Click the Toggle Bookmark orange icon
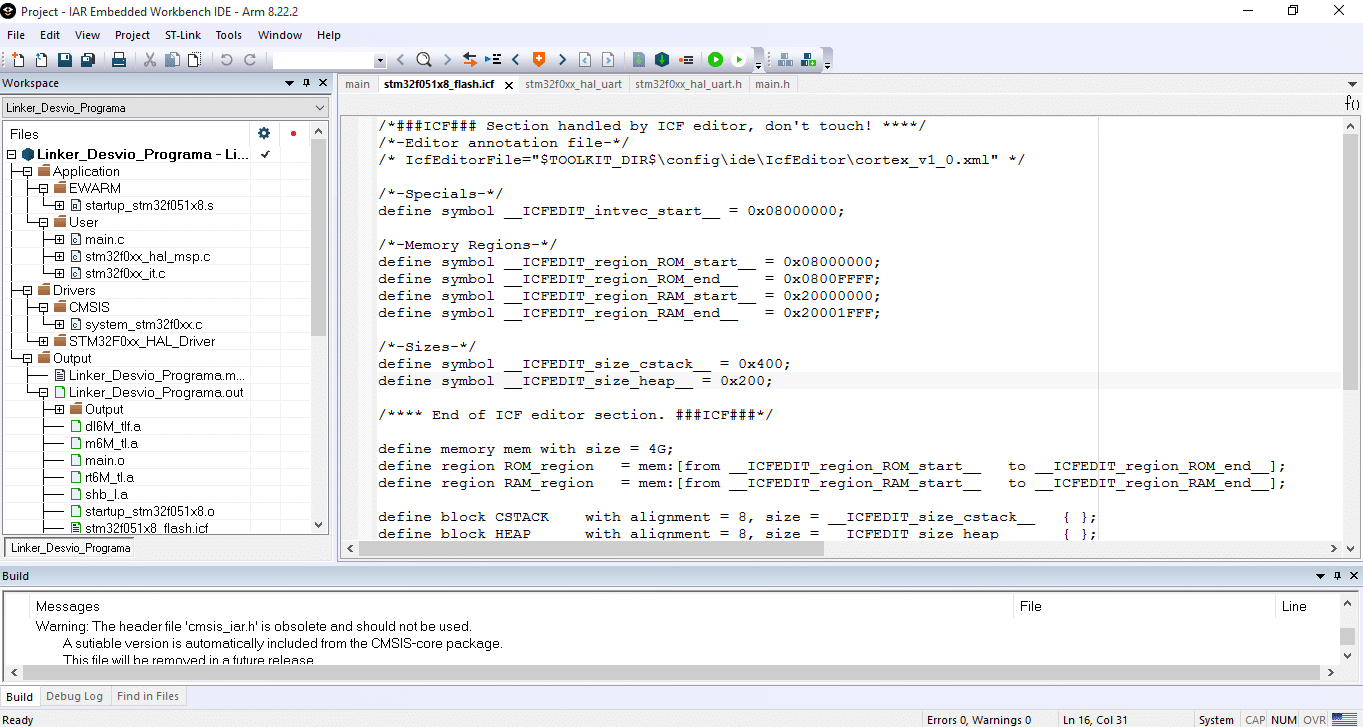Screen dimensions: 1363x727 coord(539,60)
